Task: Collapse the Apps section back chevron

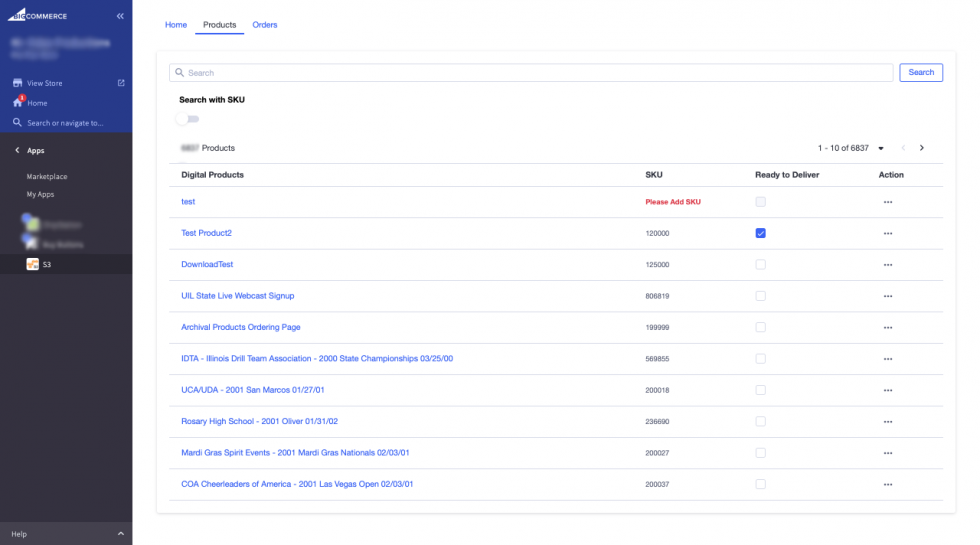Action: [x=17, y=150]
